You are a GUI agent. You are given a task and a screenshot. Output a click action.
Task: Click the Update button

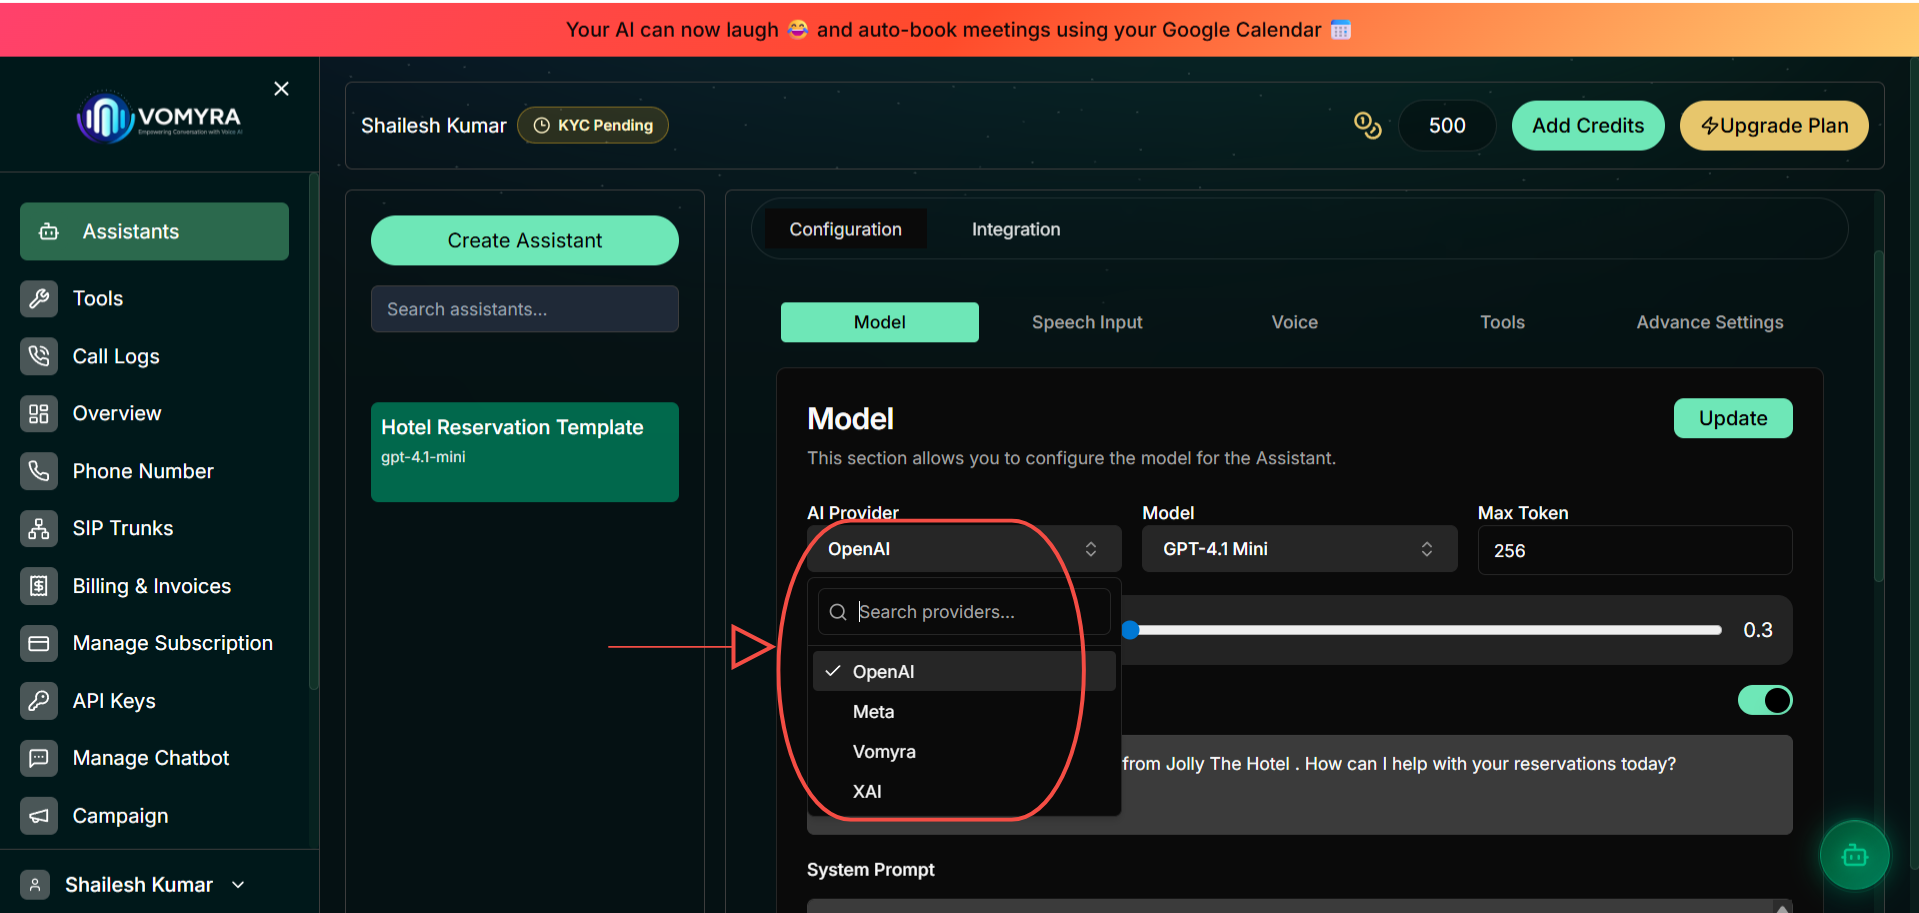[x=1733, y=418]
